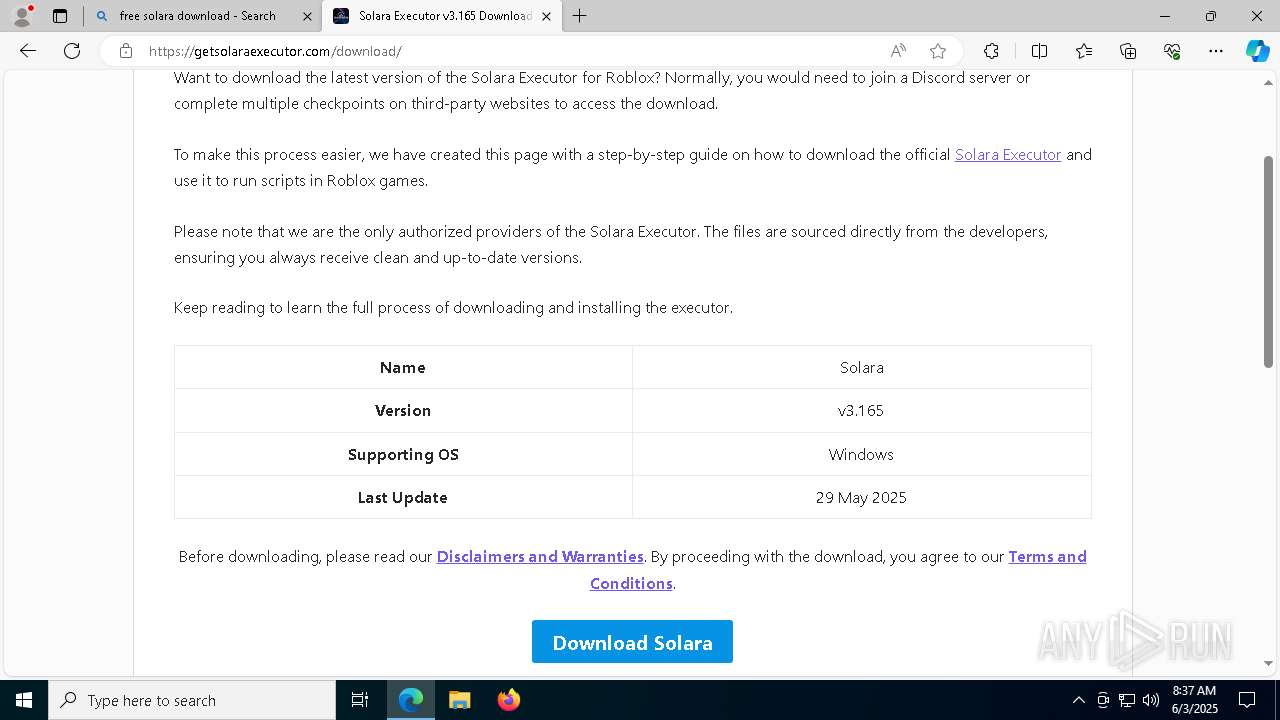Click the scrollbar down arrow
This screenshot has height=720, width=1280.
pyautogui.click(x=1269, y=663)
